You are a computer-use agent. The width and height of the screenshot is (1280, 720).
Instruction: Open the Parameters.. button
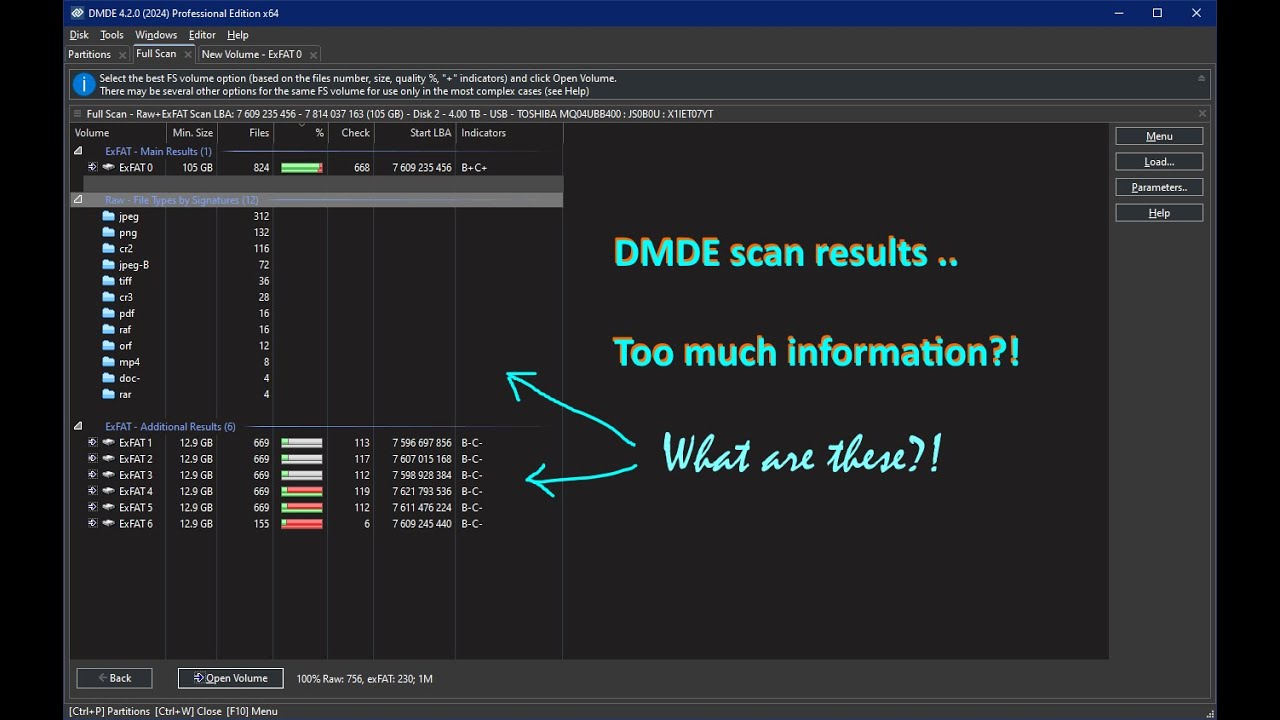(1159, 187)
